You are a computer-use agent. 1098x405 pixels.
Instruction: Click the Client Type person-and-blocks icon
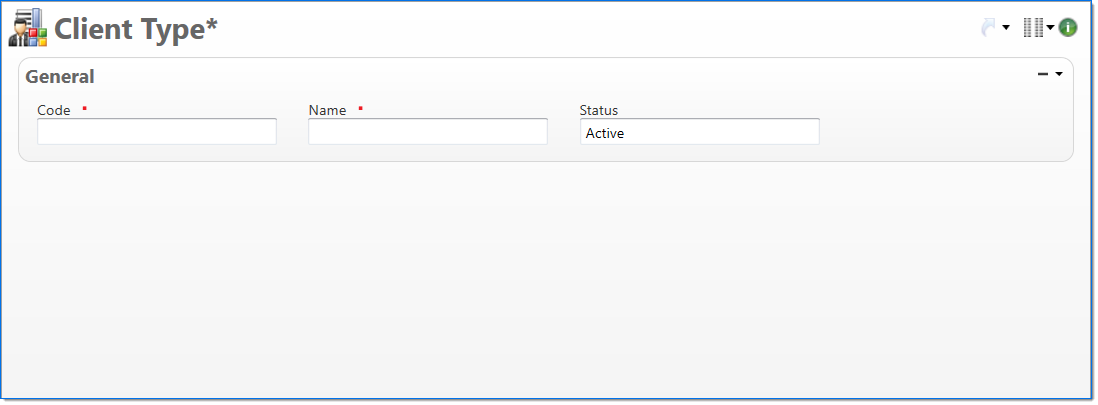pos(27,27)
